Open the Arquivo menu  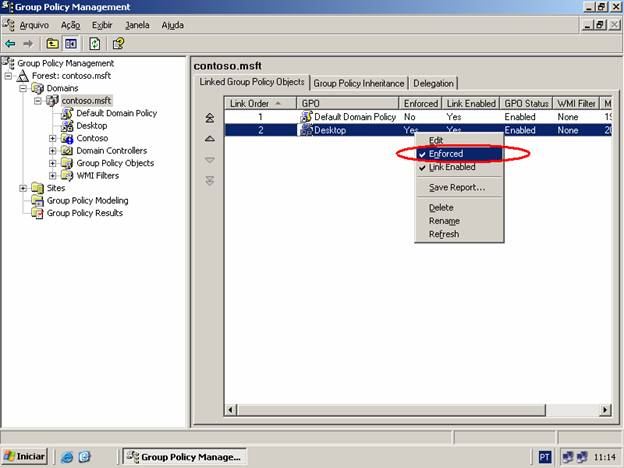click(34, 25)
